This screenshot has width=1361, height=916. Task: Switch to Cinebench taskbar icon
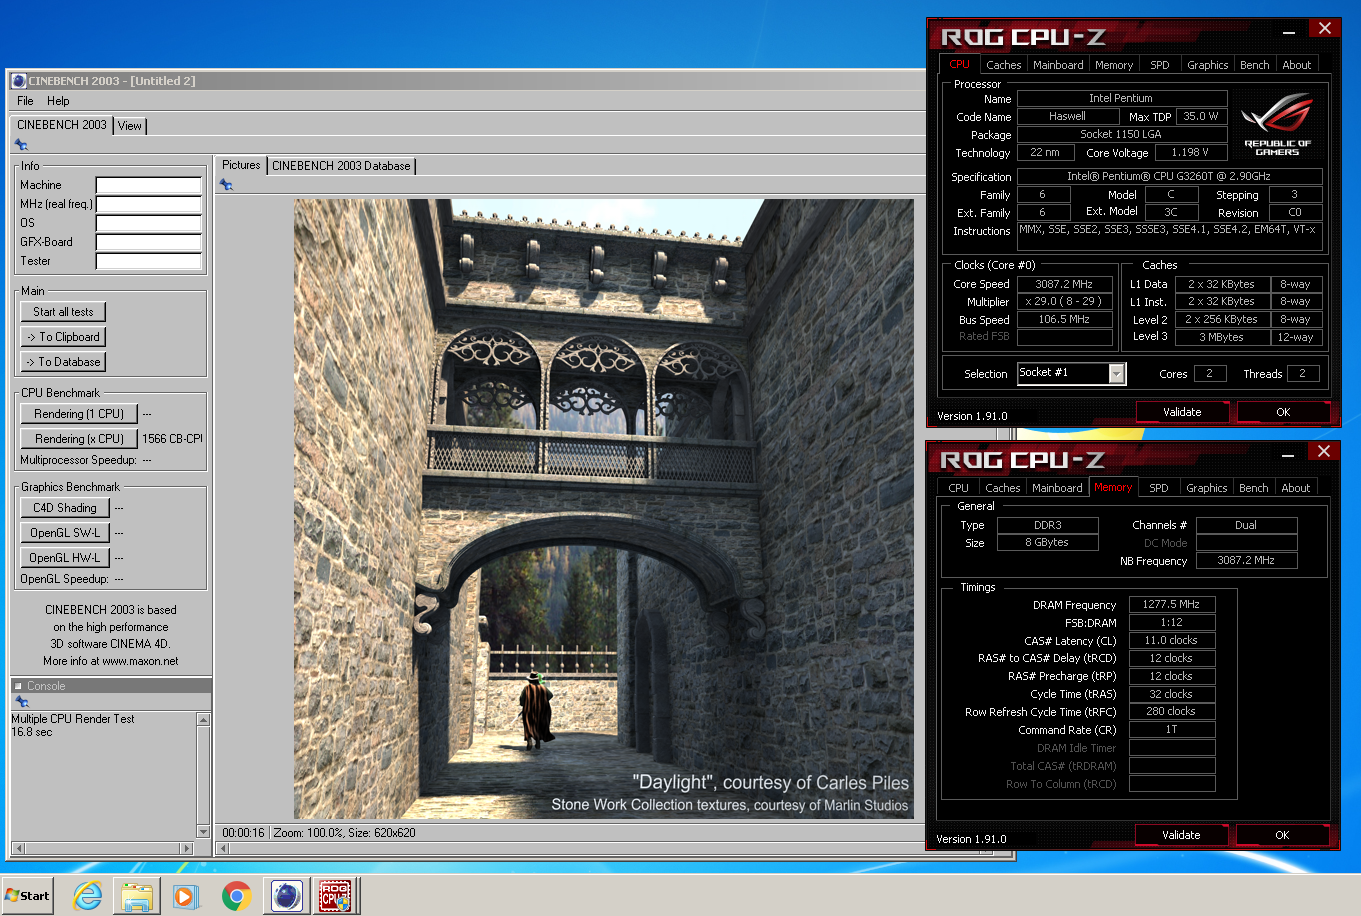coord(286,896)
